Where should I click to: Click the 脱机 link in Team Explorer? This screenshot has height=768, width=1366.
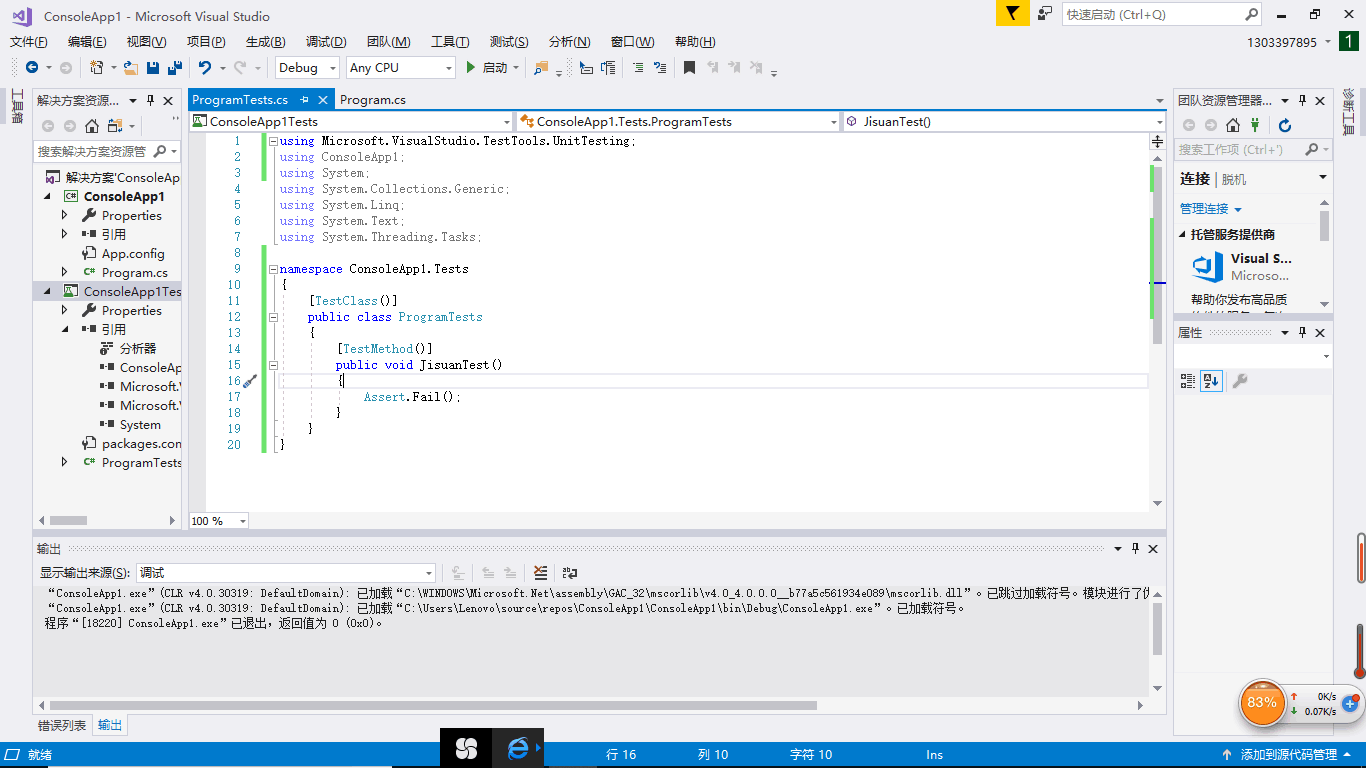(x=1234, y=179)
